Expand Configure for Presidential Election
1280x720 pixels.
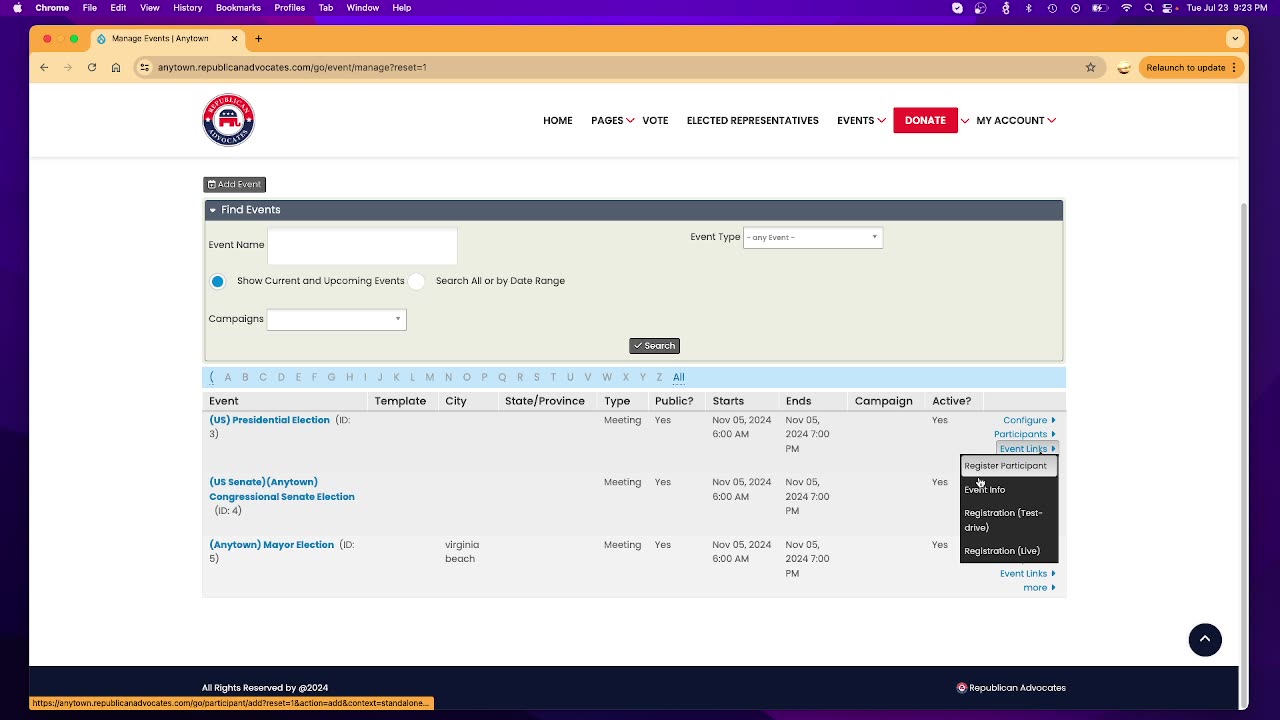coord(1029,420)
